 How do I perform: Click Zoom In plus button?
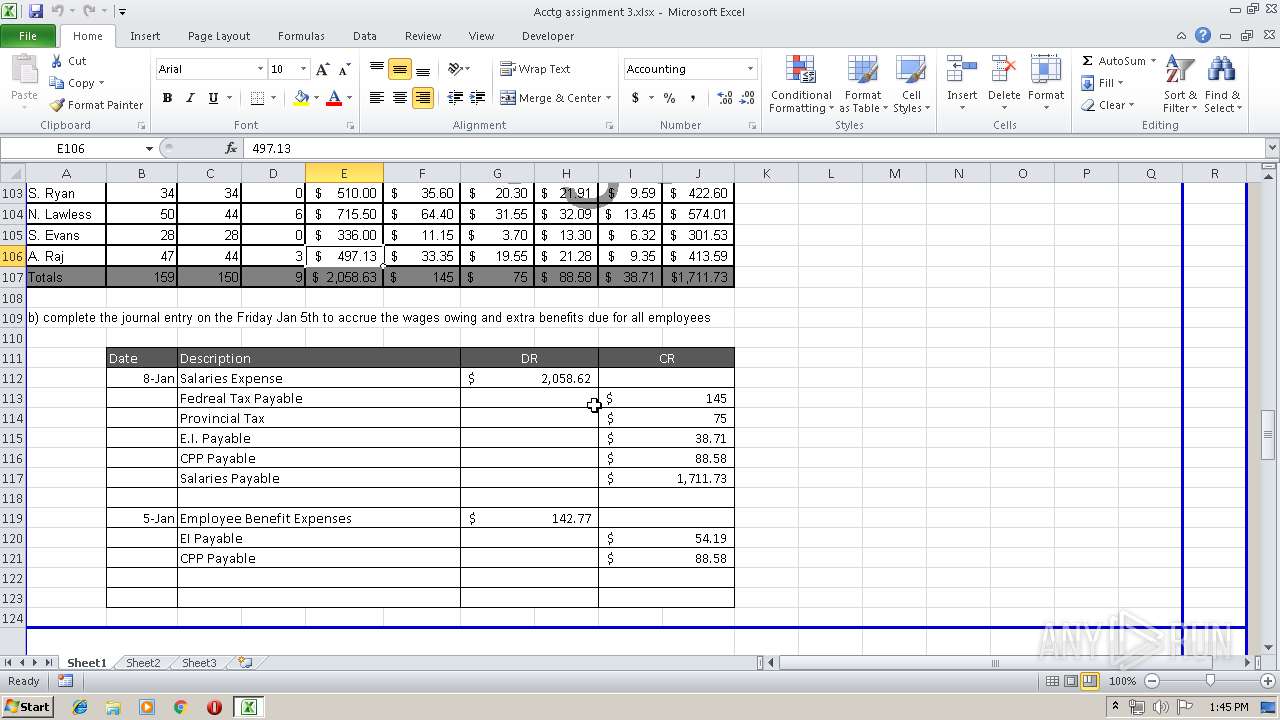pyautogui.click(x=1268, y=681)
